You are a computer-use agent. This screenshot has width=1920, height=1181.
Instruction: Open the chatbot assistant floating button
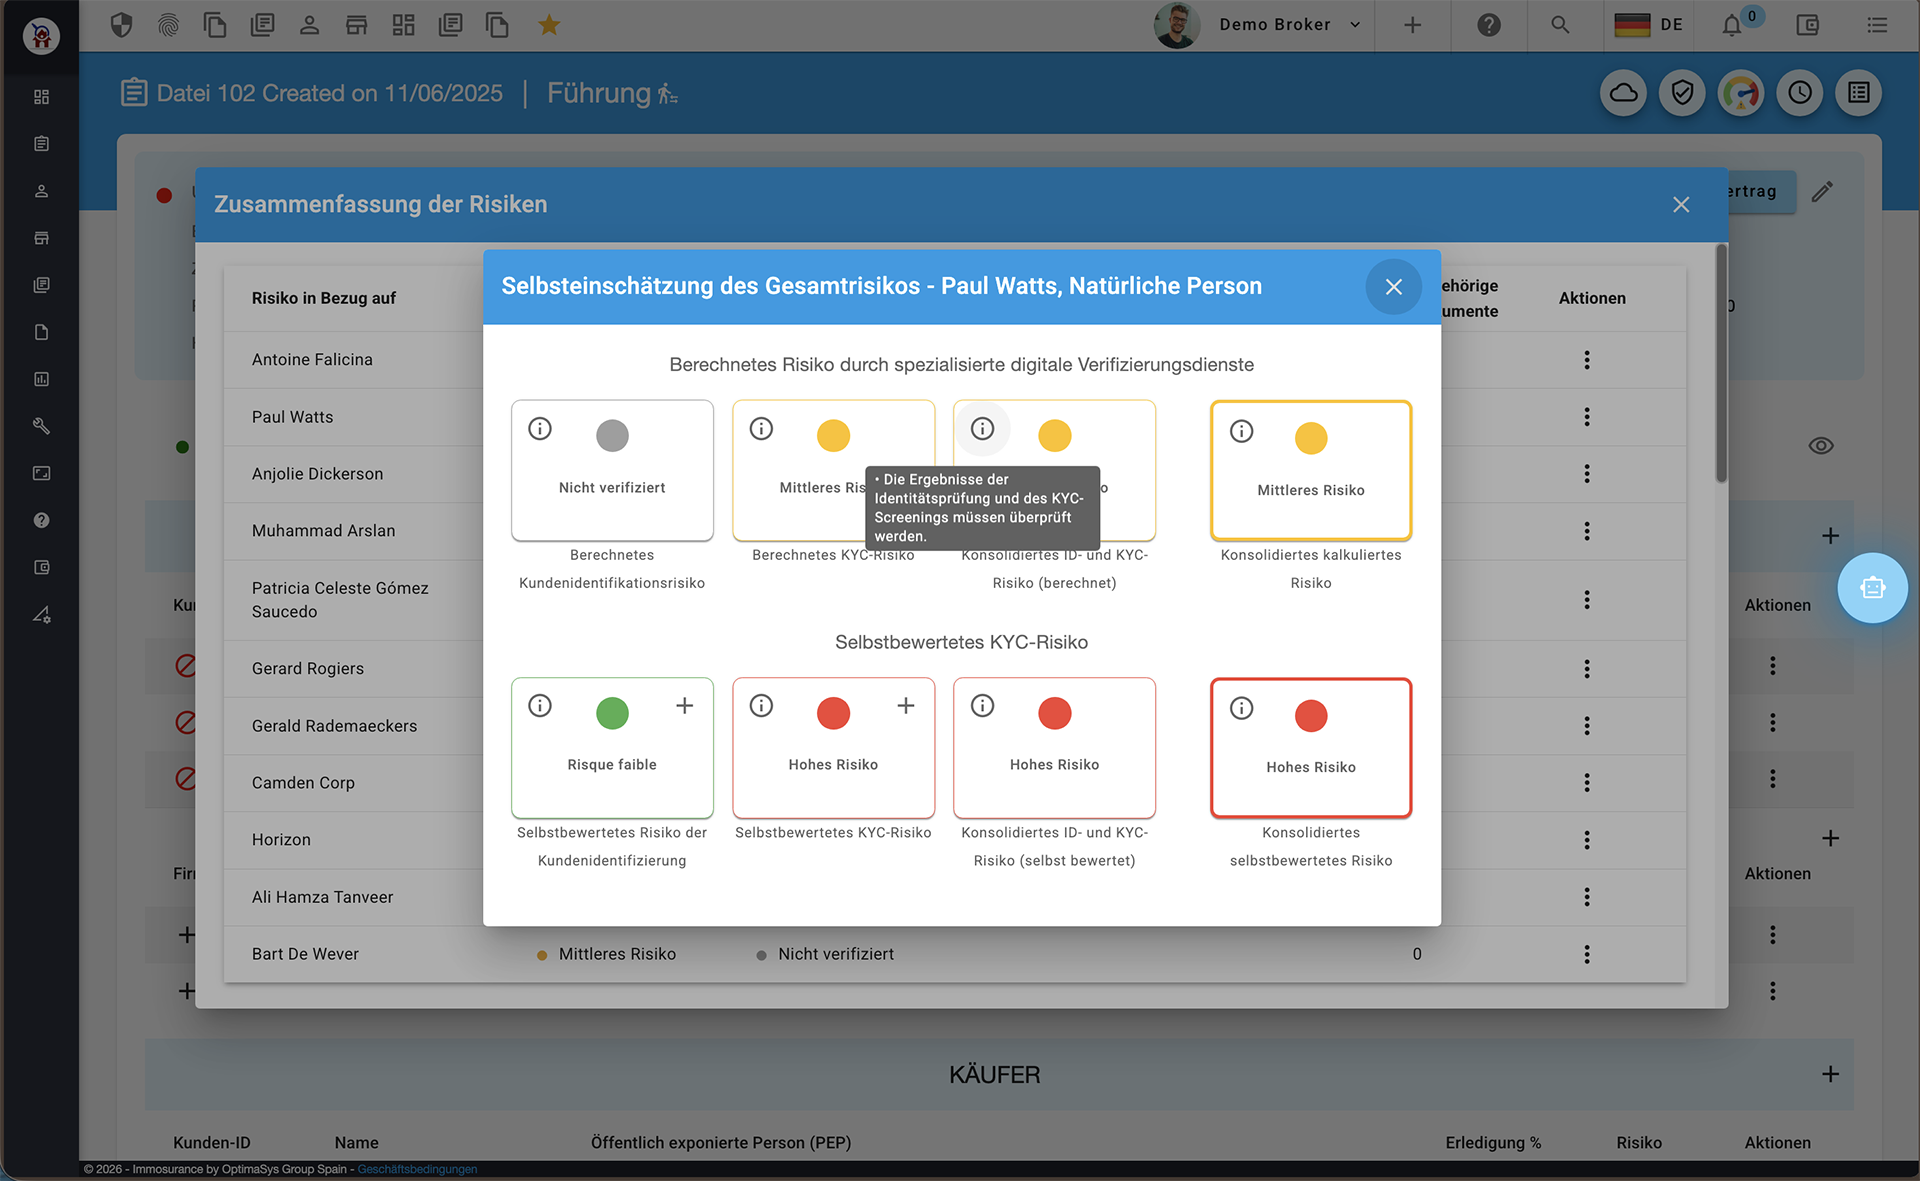[1872, 588]
